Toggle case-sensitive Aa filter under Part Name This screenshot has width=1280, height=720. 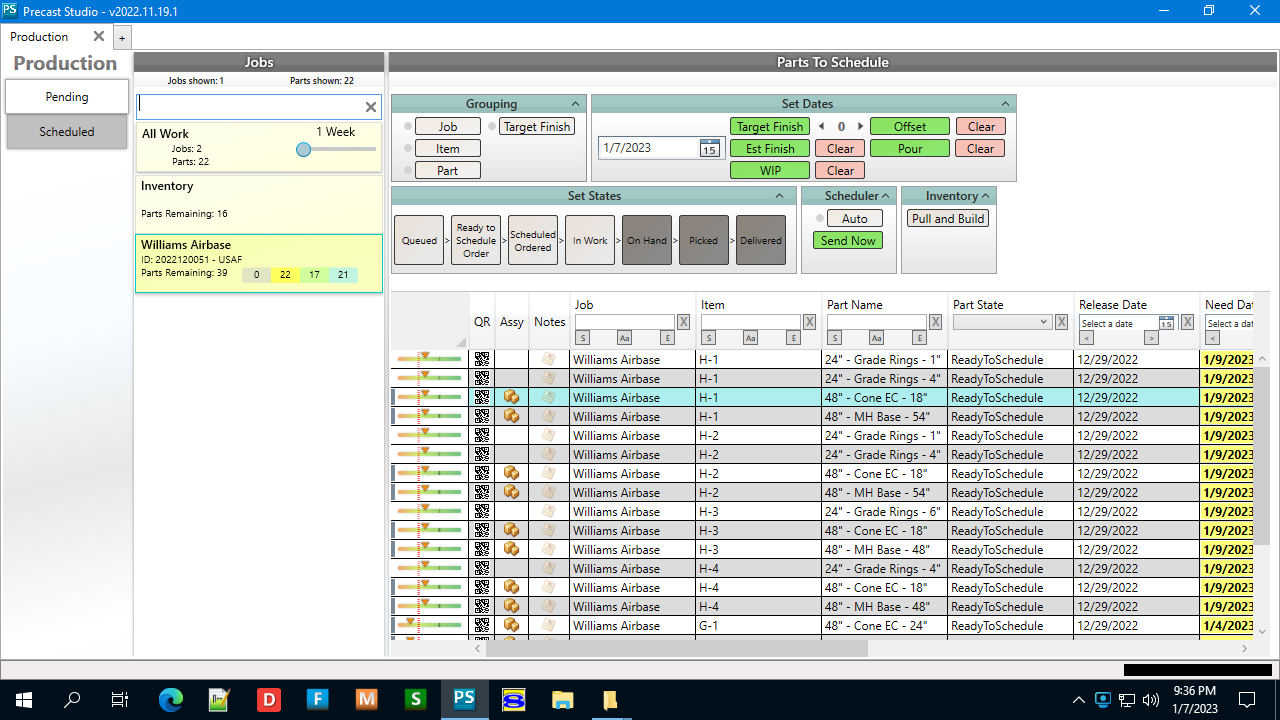coord(876,338)
